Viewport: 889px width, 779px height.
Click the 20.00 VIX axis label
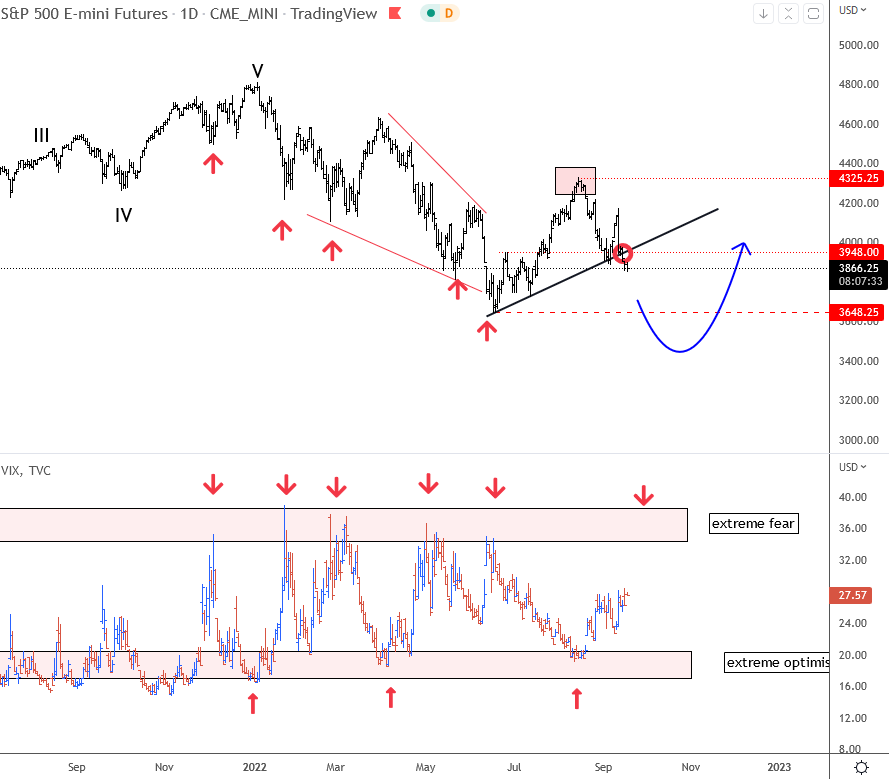(853, 655)
